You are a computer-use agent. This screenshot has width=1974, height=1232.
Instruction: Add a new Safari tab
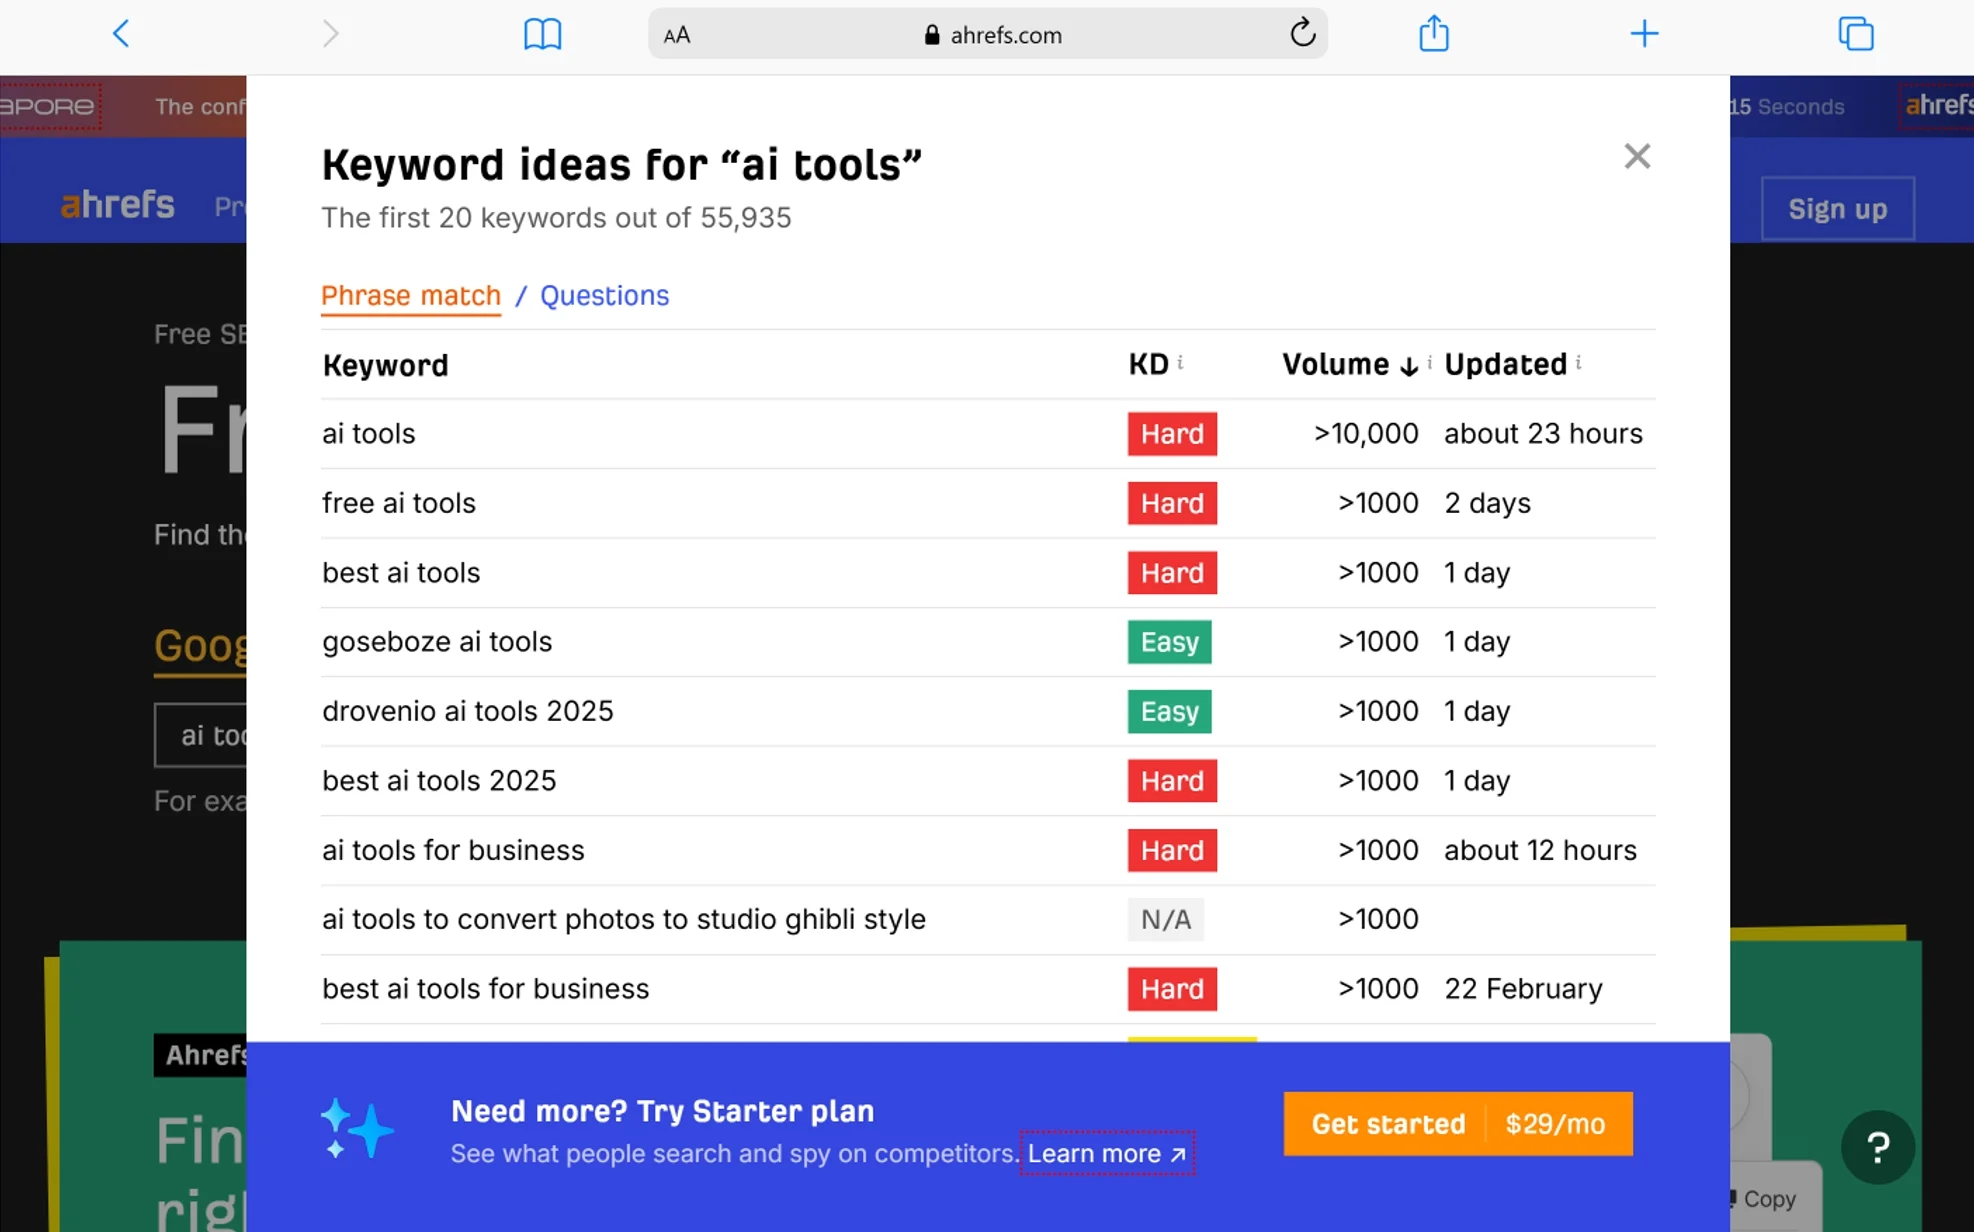point(1644,34)
